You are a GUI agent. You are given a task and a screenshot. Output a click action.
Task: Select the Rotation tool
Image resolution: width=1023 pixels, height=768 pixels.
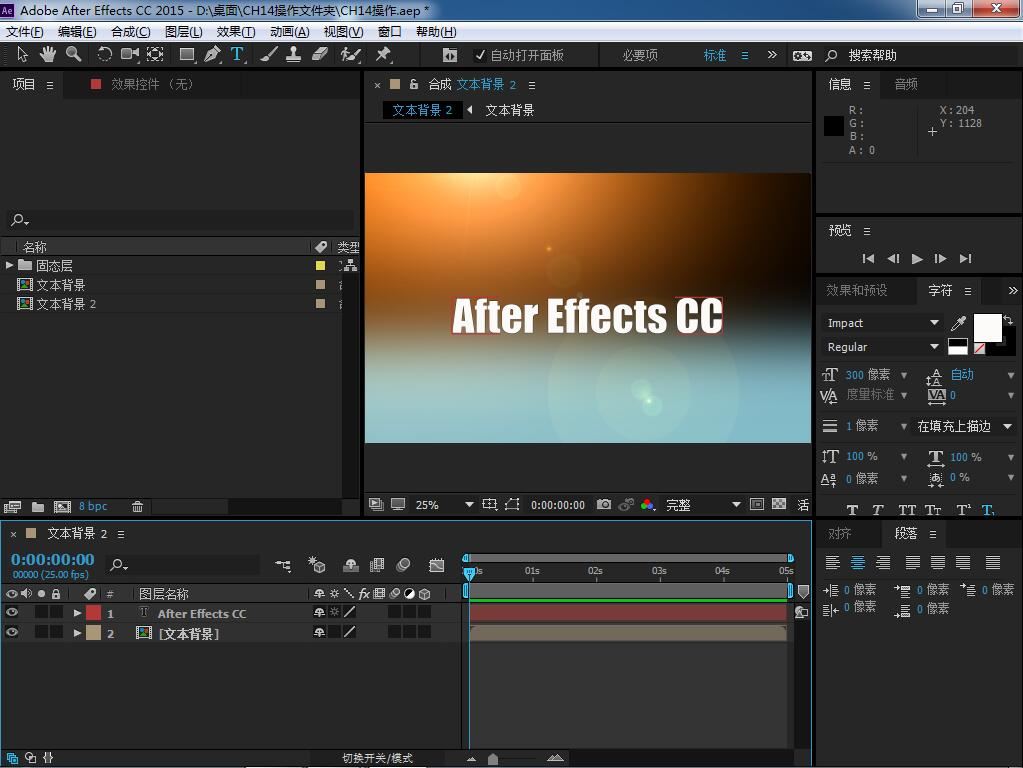pos(104,55)
